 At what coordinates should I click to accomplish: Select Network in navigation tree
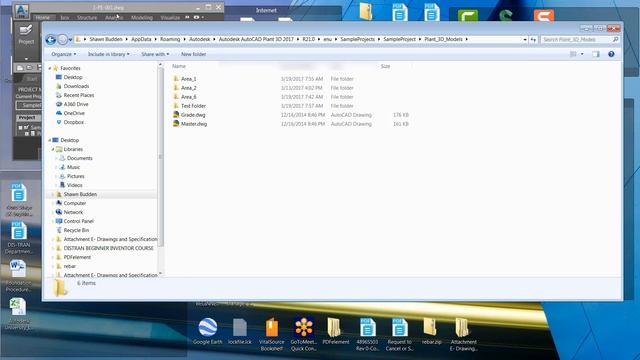73,212
